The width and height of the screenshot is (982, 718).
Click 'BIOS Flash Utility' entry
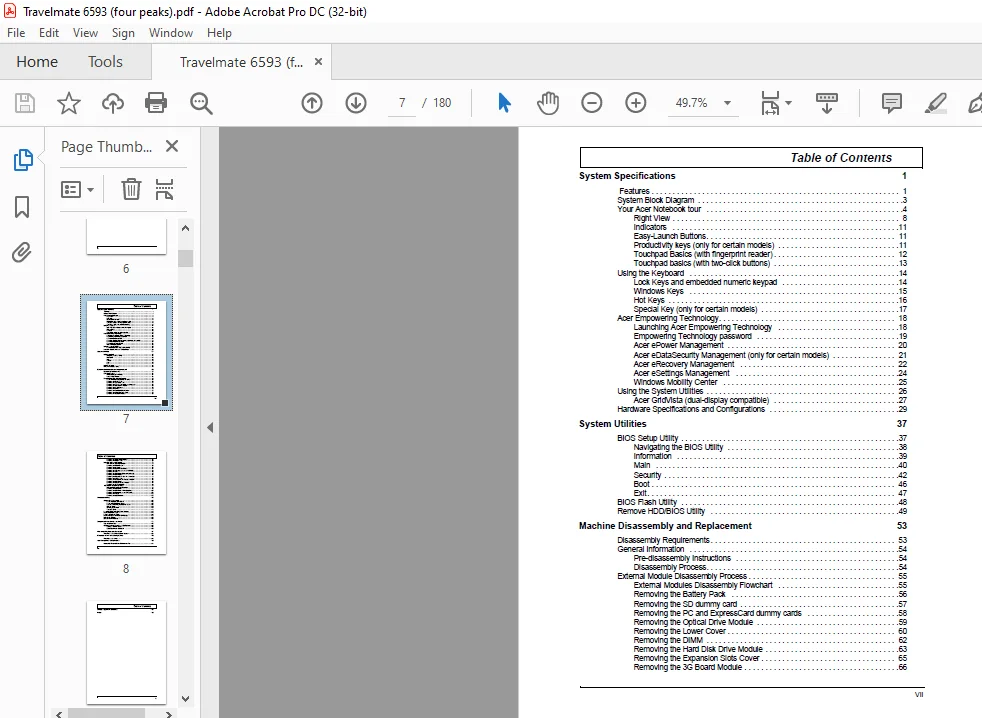click(647, 502)
